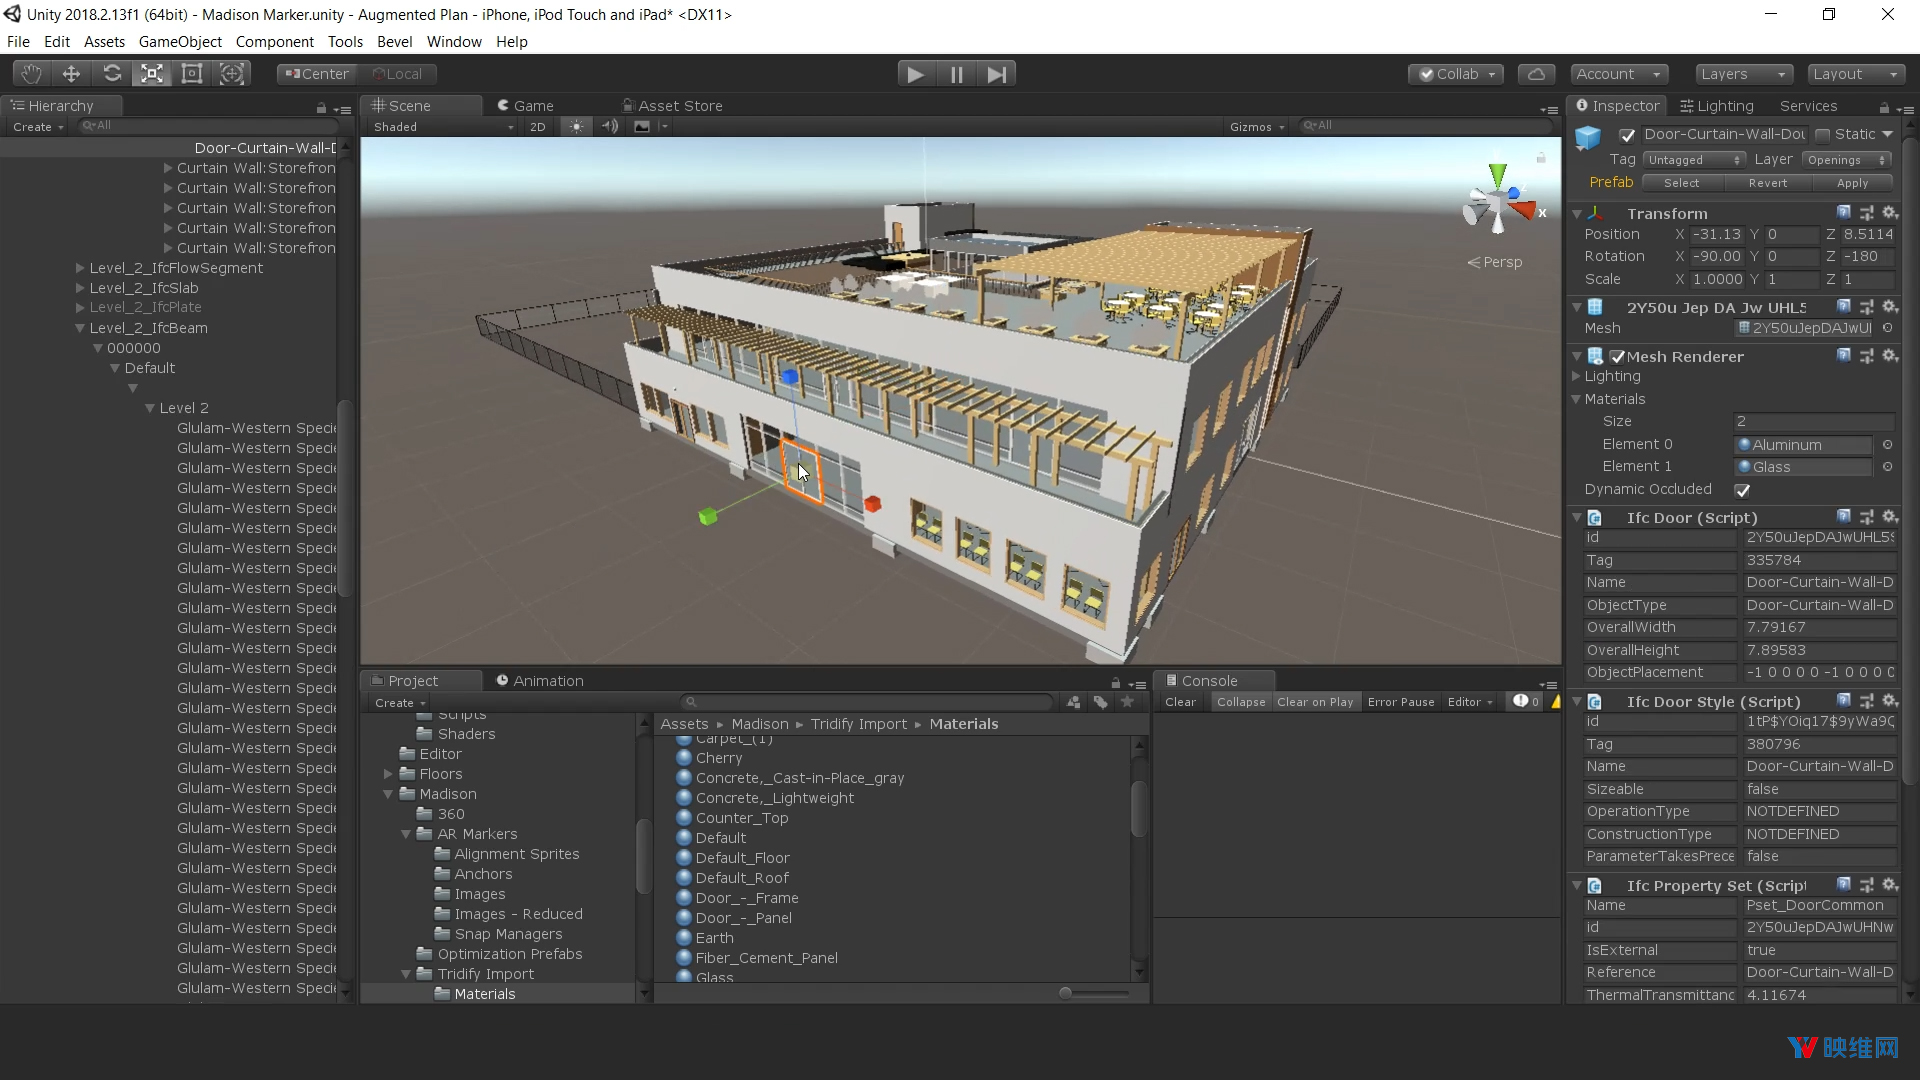
Task: Pick material for Element 1 circle
Action: pos(1887,467)
